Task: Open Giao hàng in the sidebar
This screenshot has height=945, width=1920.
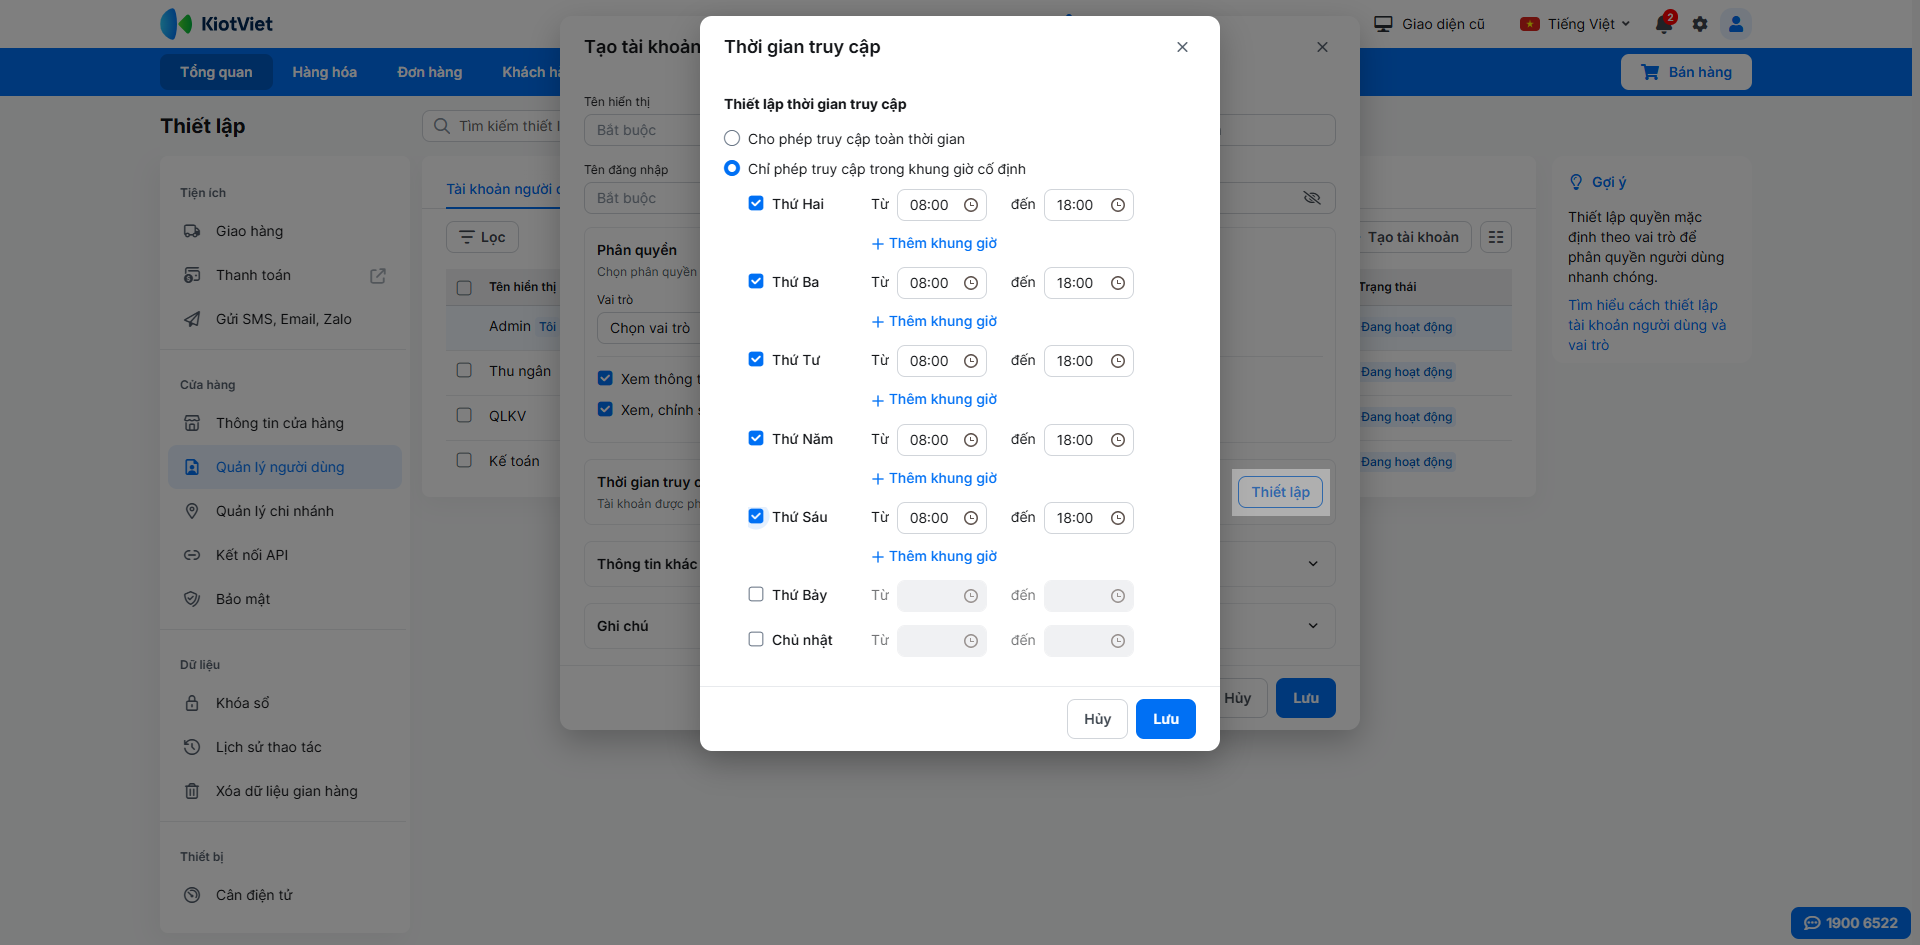Action: tap(285, 231)
